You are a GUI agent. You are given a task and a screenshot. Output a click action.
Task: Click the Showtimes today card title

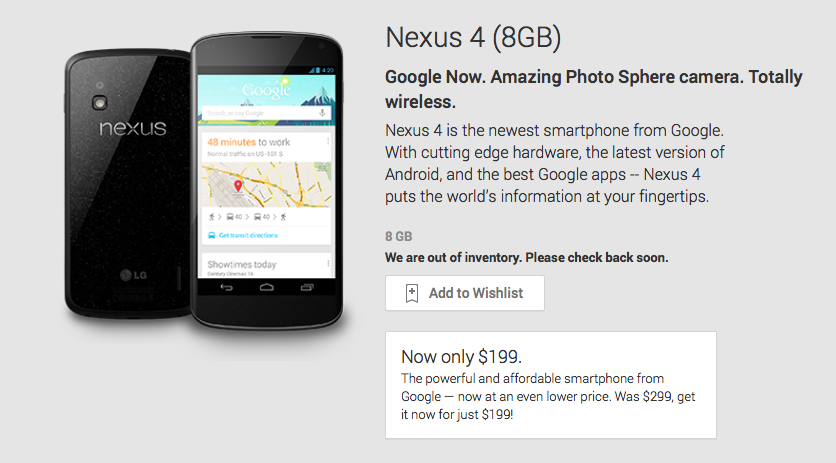coord(242,265)
